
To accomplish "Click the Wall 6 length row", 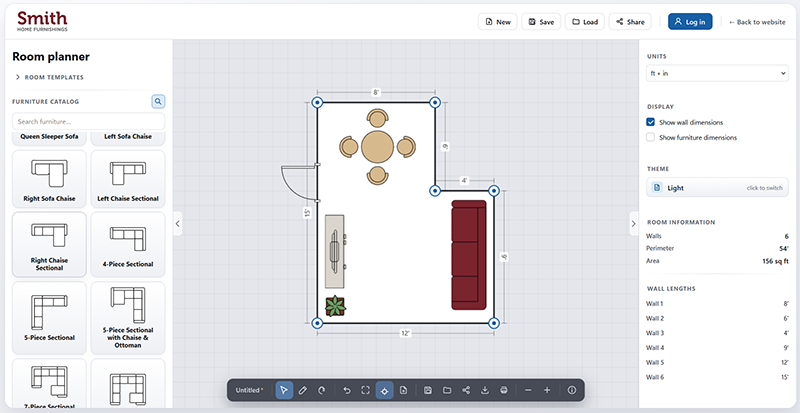I will [x=717, y=377].
